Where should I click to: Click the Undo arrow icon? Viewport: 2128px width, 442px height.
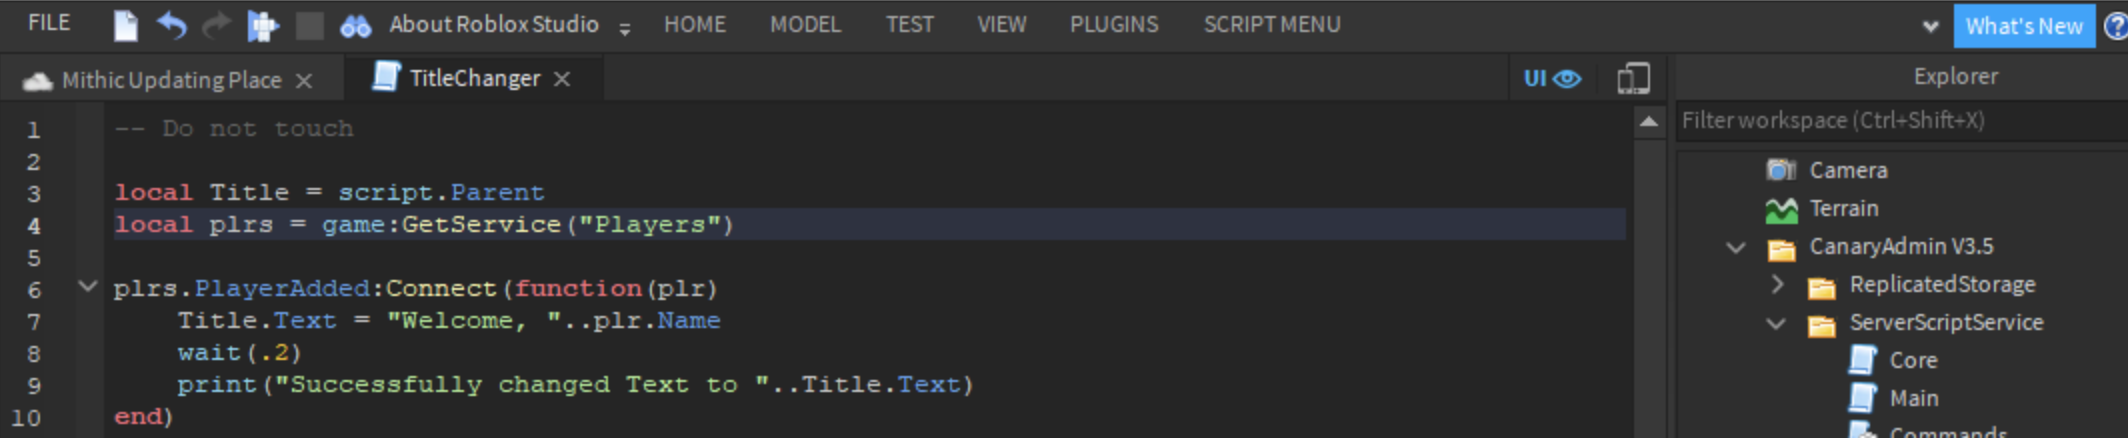172,25
